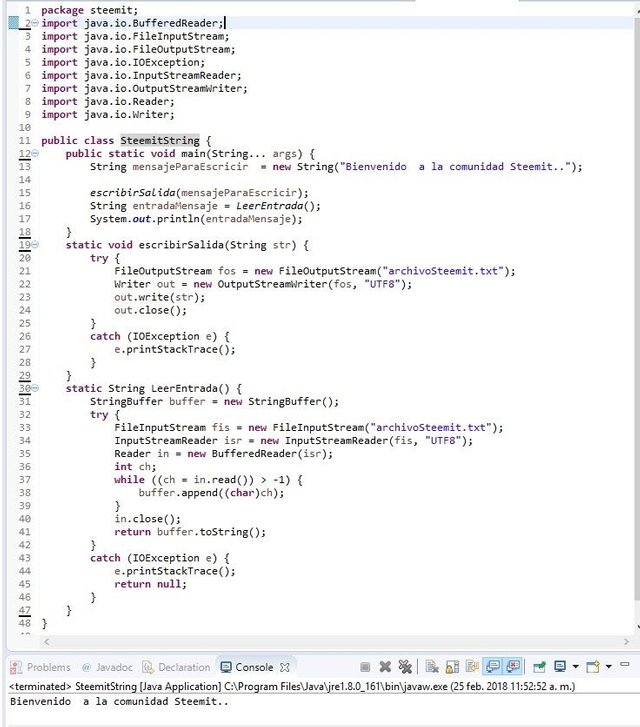Open the Display Selected Console dropdown arrow

pos(575,667)
